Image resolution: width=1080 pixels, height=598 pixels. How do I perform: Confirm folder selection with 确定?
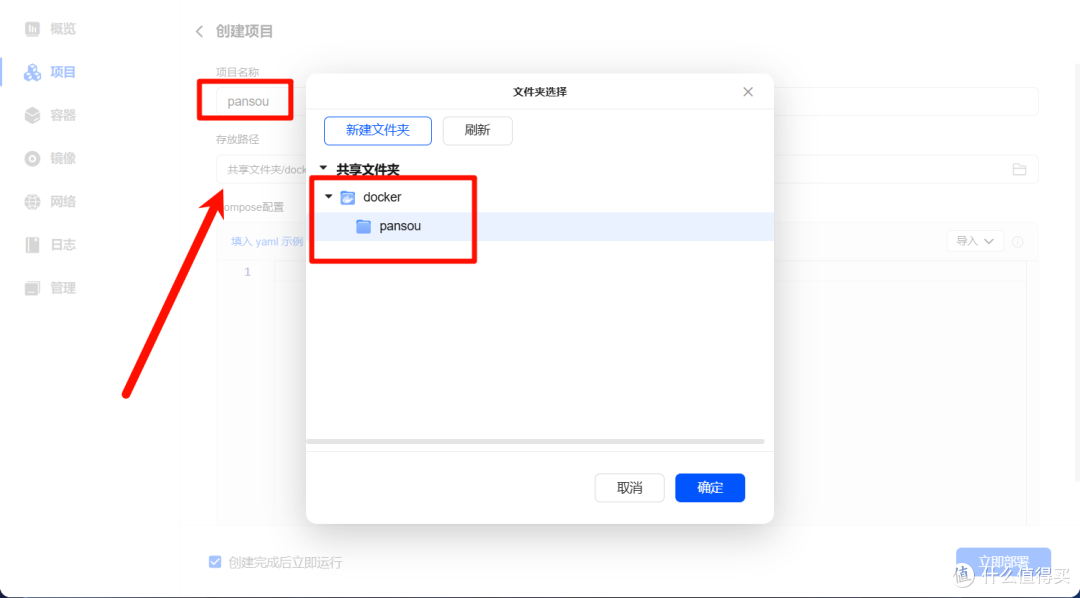click(710, 488)
